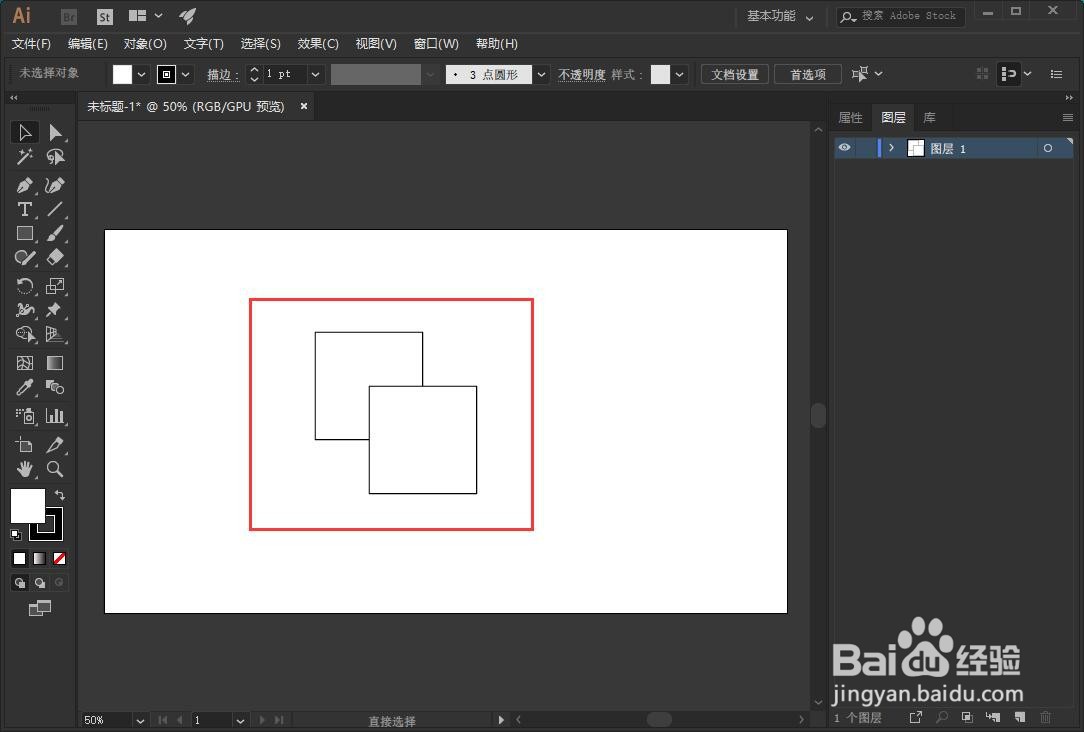Swap fill and stroke colors
The image size is (1084, 732).
[x=60, y=495]
